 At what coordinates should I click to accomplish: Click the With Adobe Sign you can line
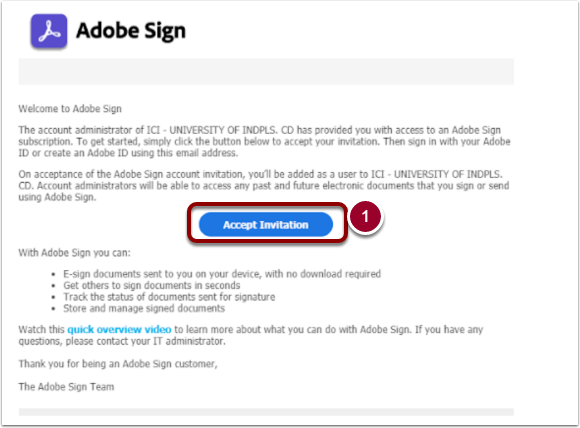pos(74,253)
